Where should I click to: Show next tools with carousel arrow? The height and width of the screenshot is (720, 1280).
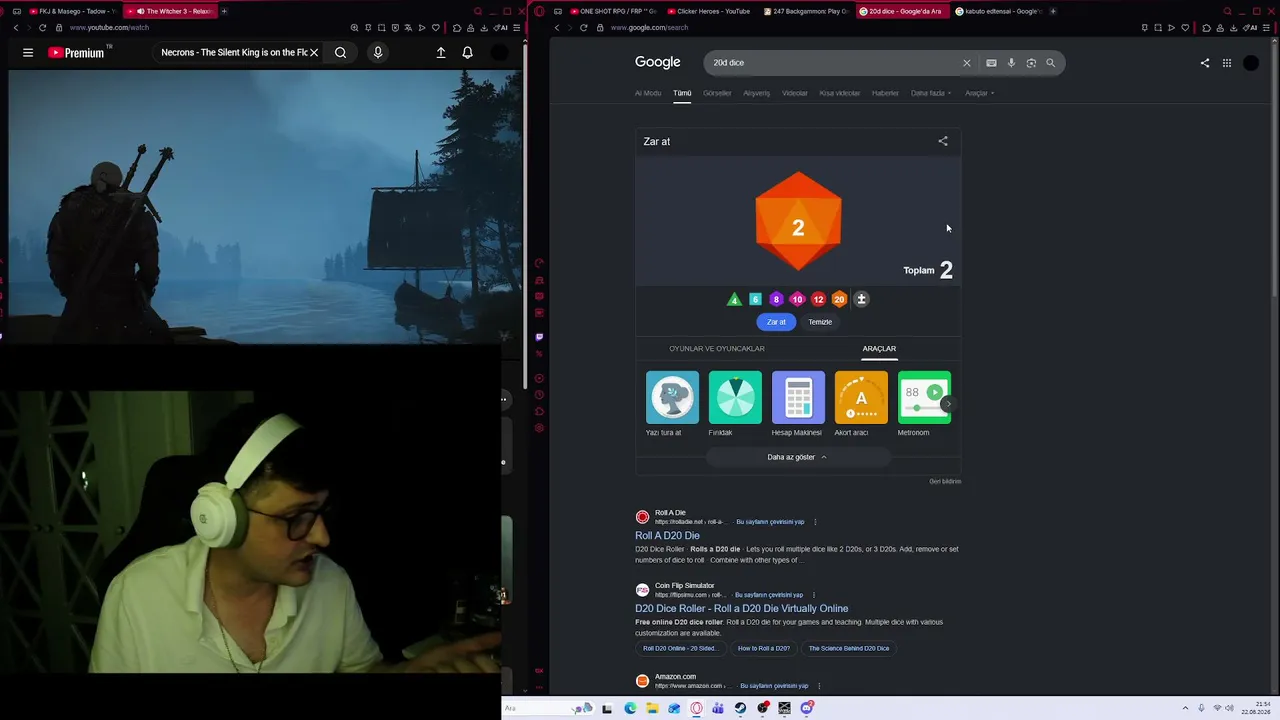(x=948, y=404)
